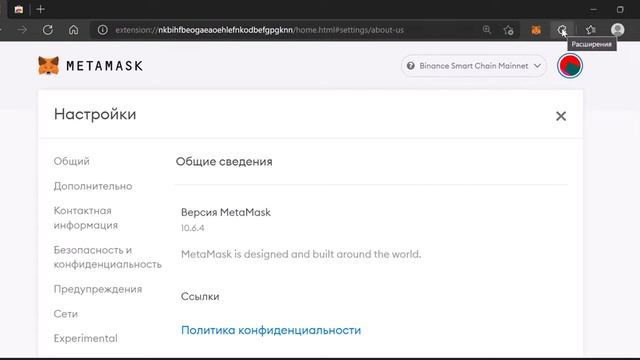Open the favorites list icon
This screenshot has width=640, height=360.
pyautogui.click(x=591, y=29)
